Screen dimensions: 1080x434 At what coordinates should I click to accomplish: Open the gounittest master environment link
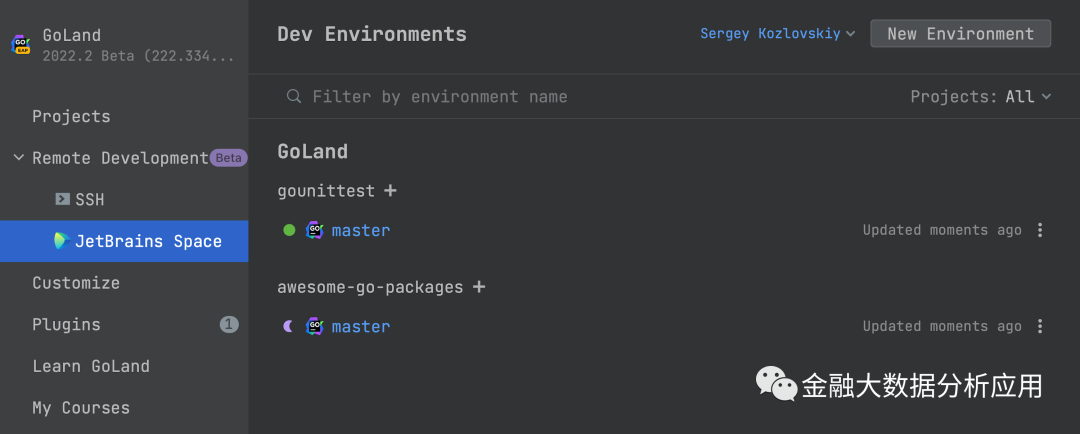361,230
